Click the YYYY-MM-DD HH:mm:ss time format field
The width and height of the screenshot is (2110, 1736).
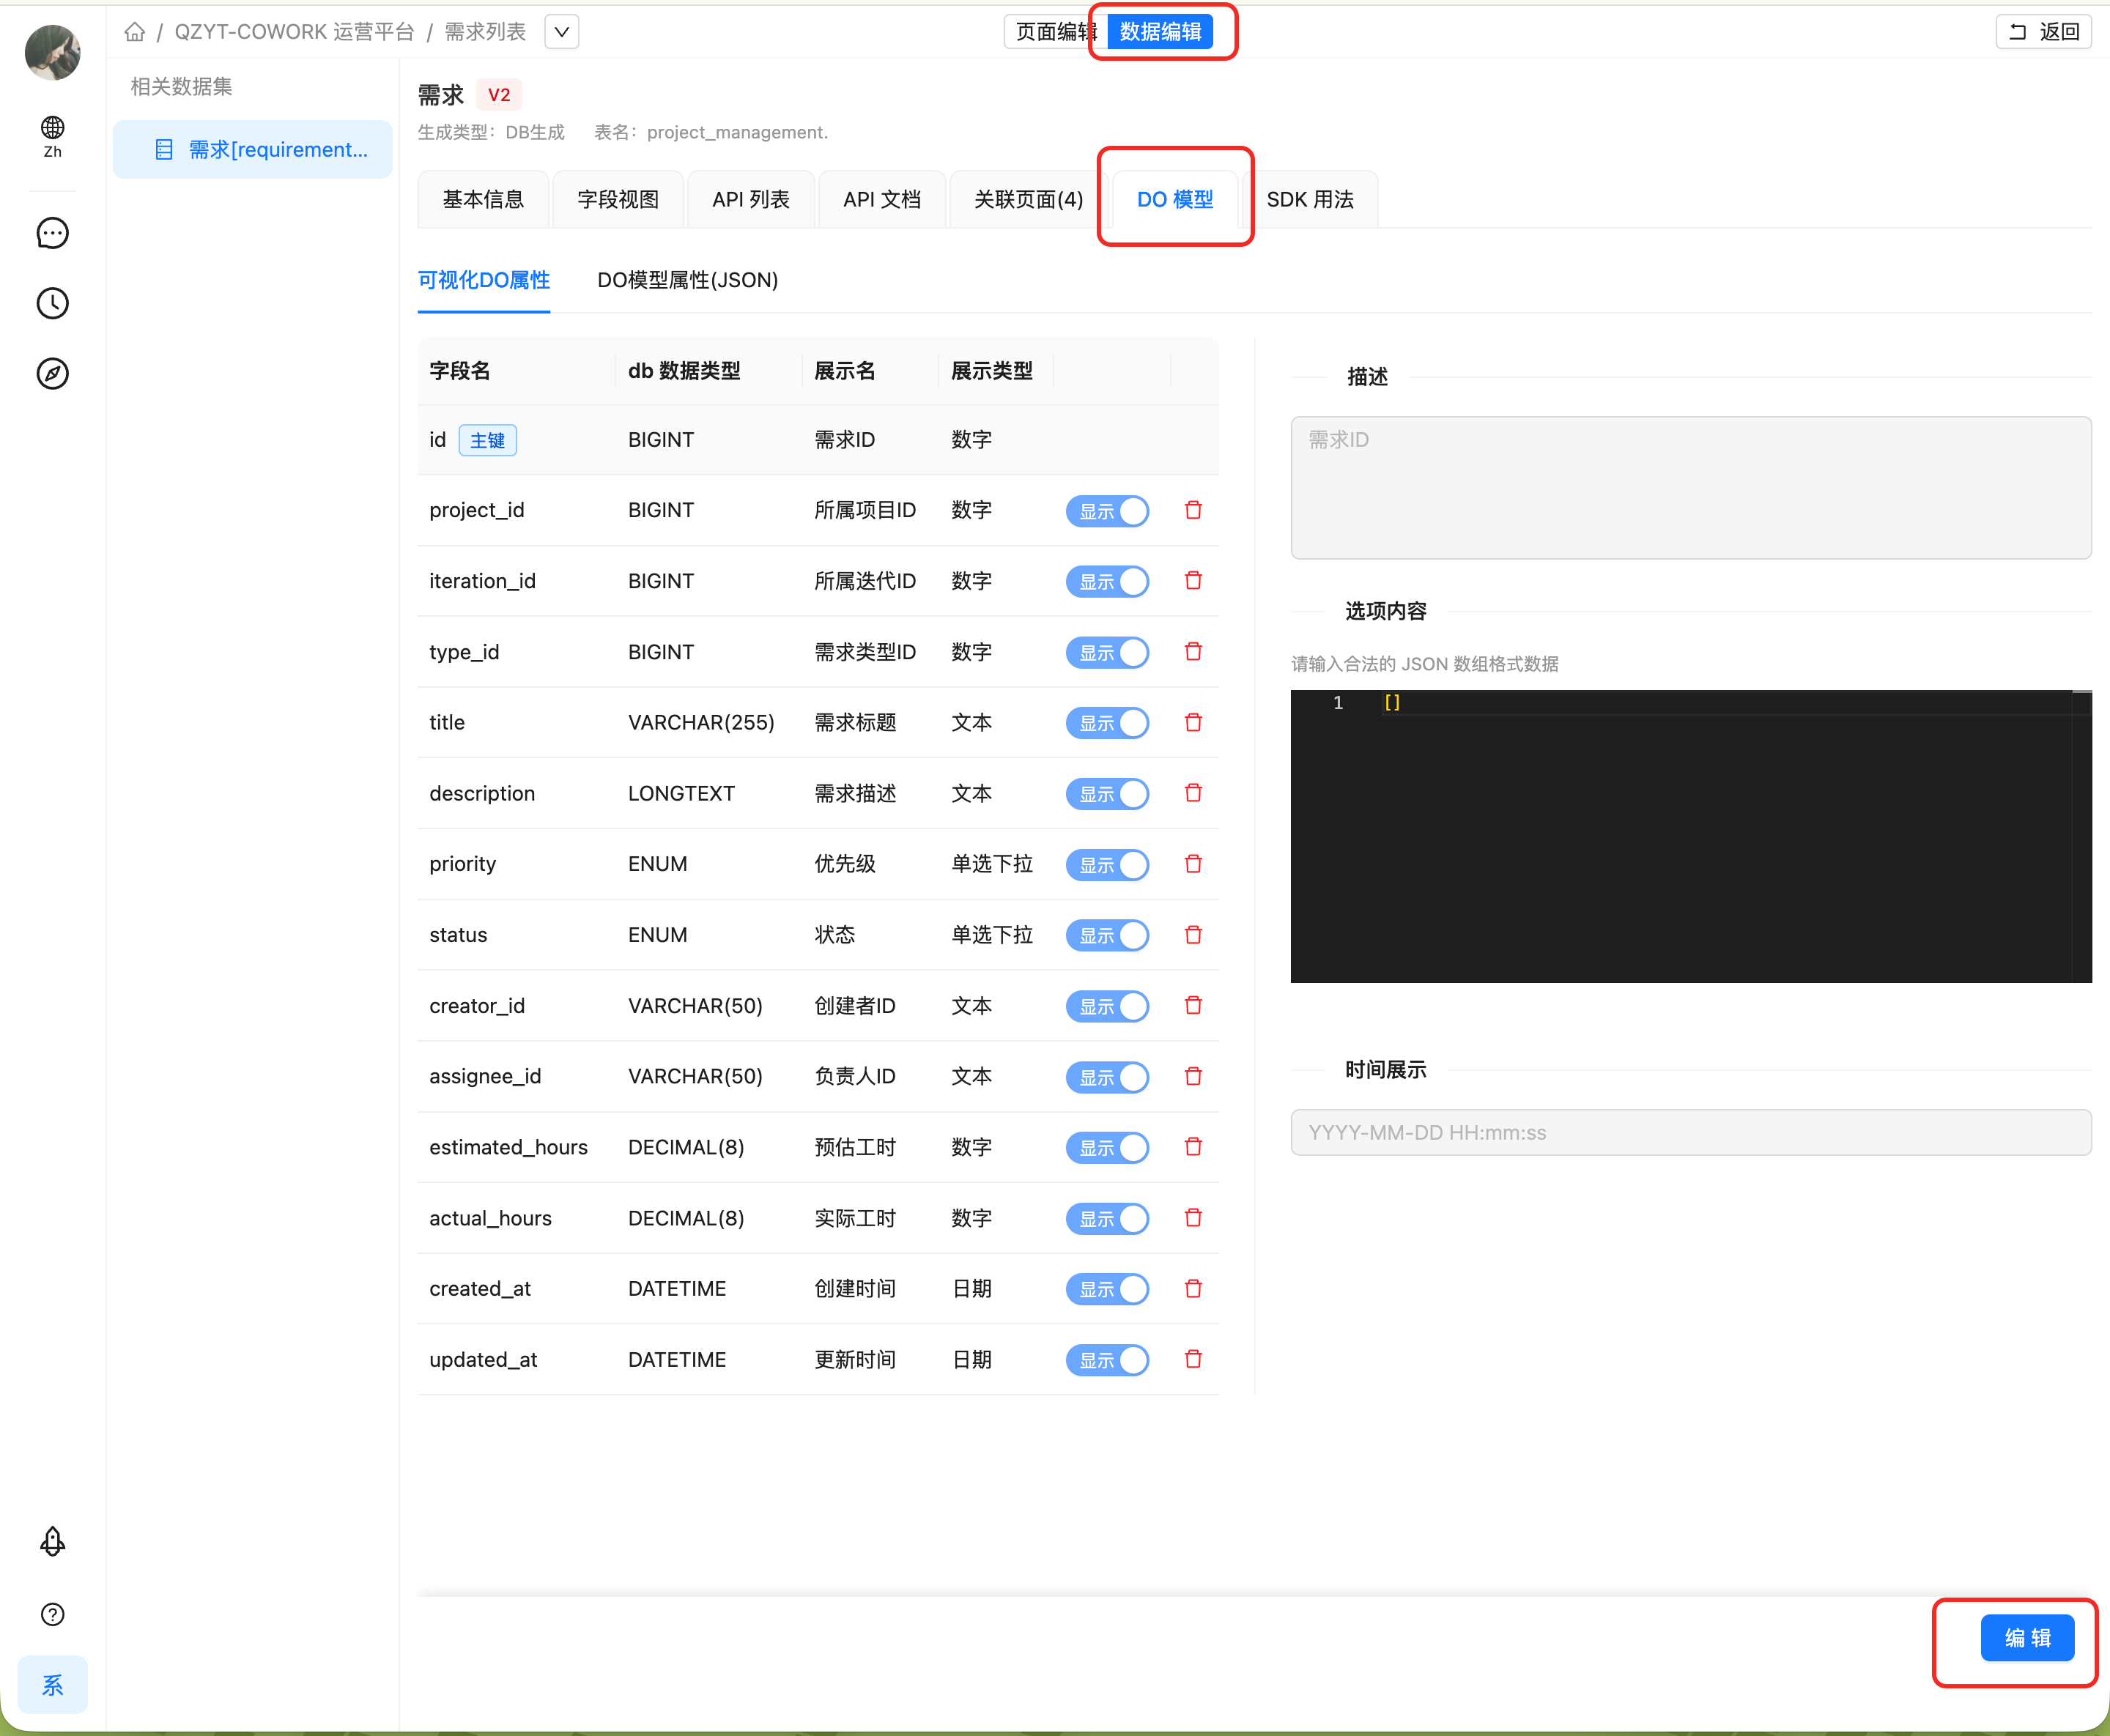tap(1691, 1133)
